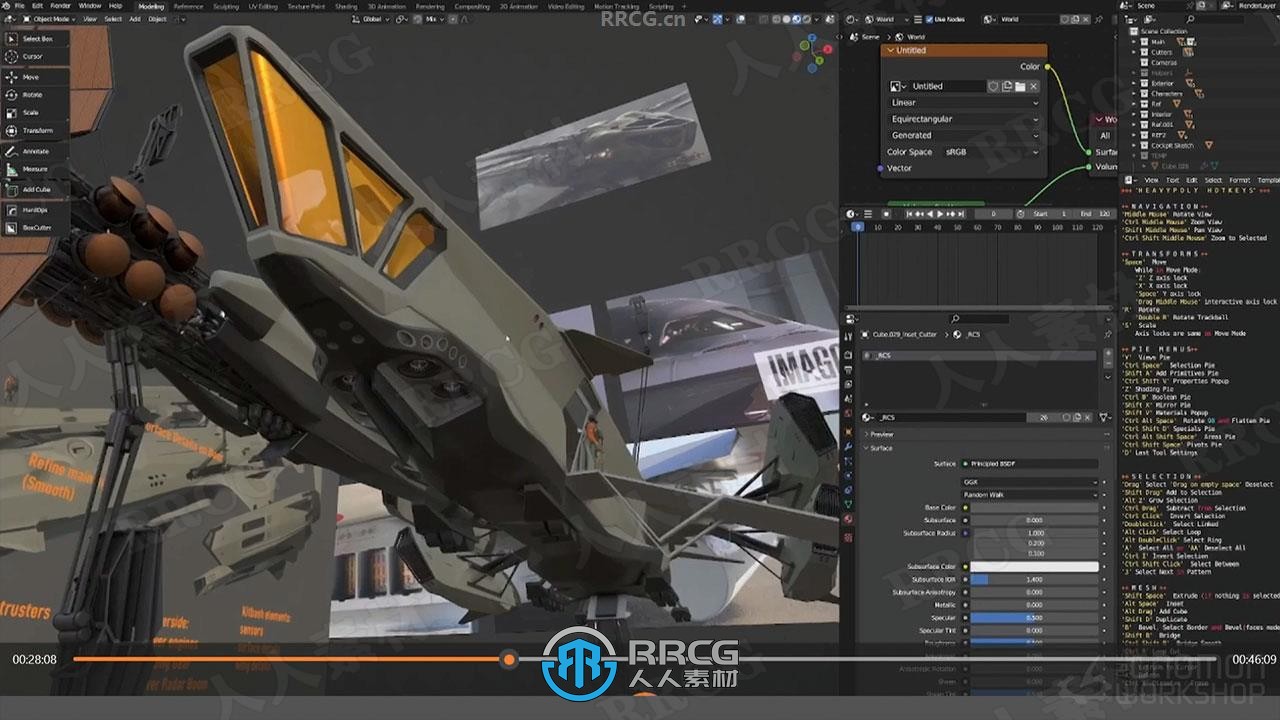Click the open image folder icon in node
Viewport: 1280px width, 720px height.
pos(1020,86)
